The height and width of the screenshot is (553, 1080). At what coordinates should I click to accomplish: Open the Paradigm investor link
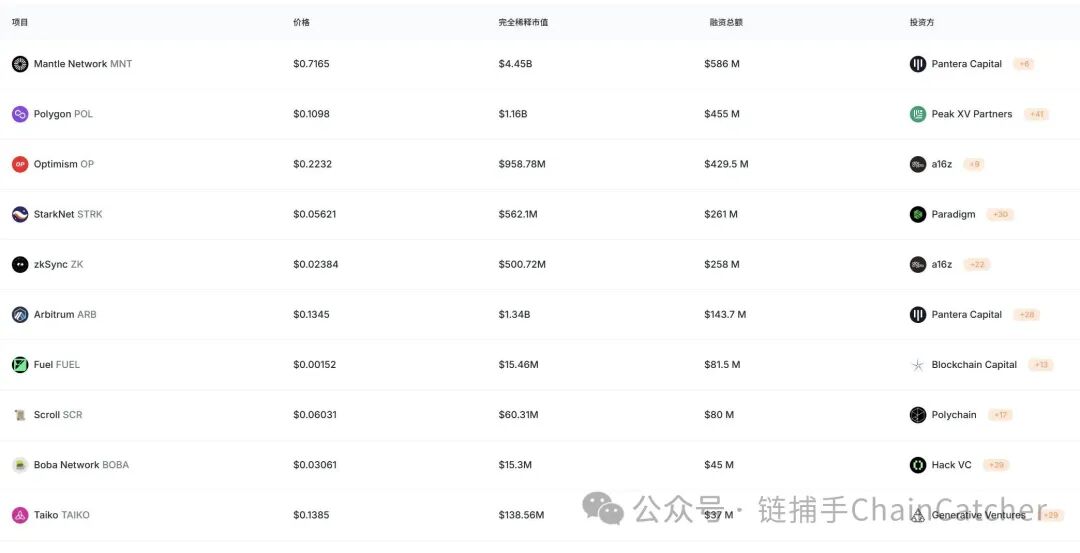(953, 214)
